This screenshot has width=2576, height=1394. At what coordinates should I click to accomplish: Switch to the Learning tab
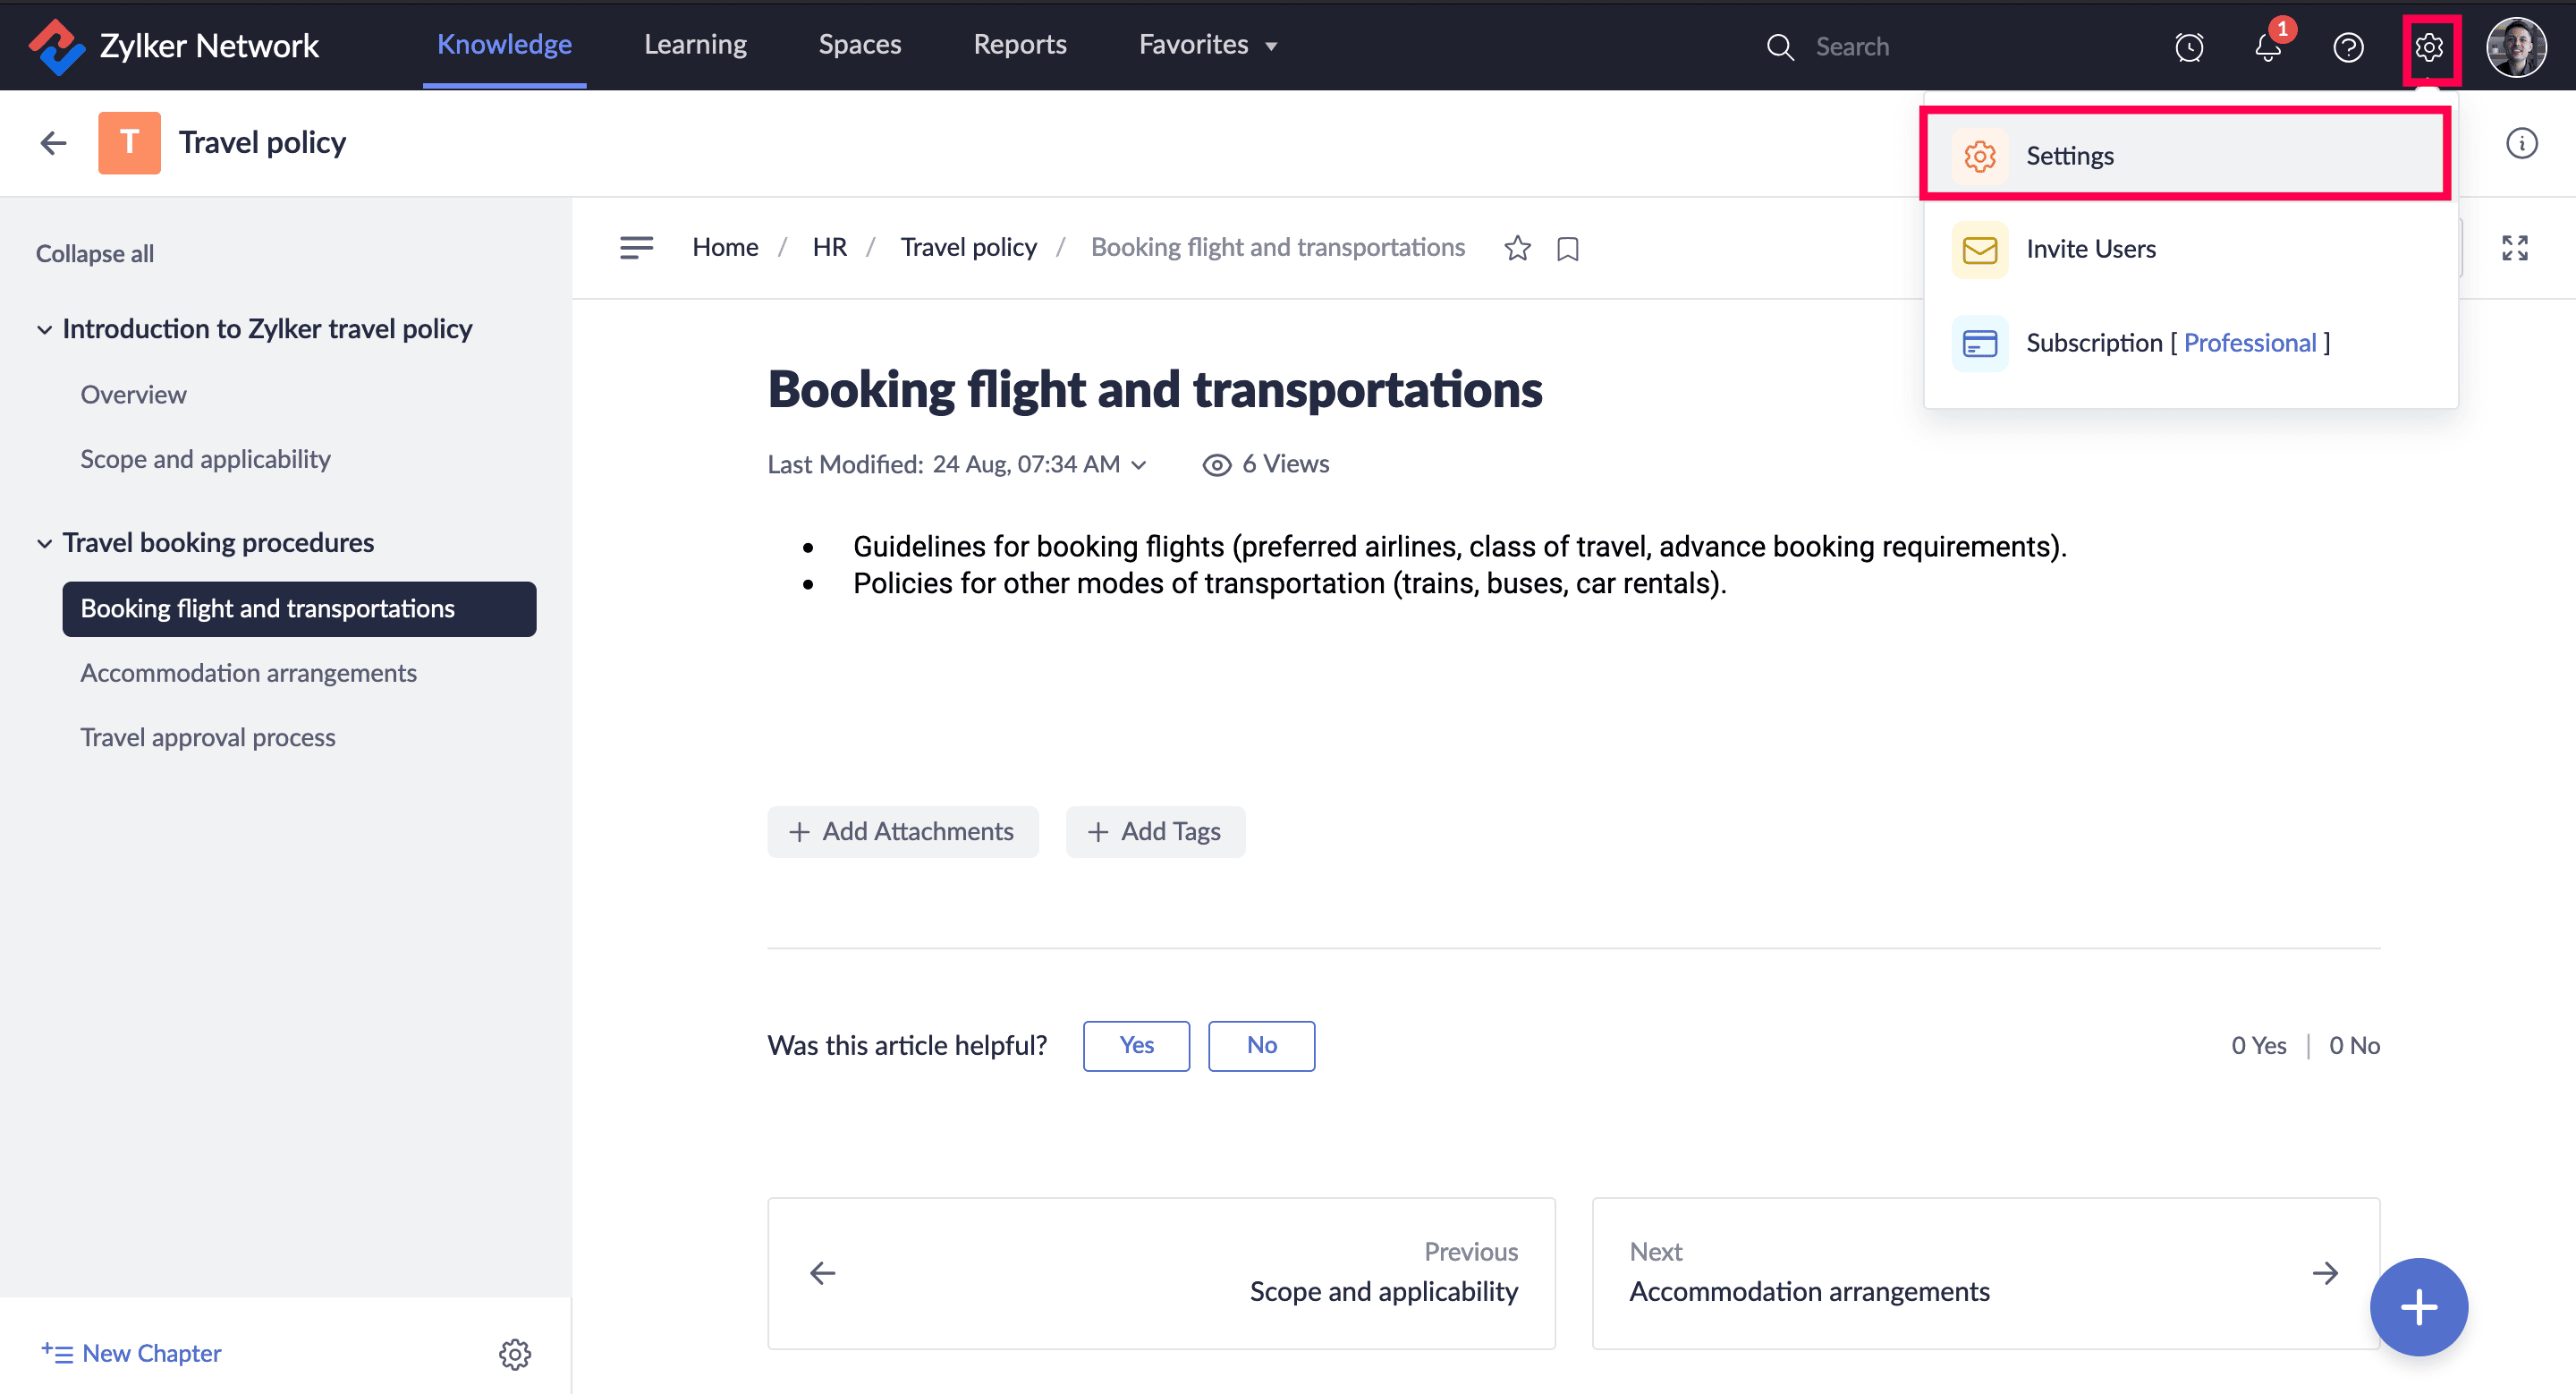coord(695,45)
